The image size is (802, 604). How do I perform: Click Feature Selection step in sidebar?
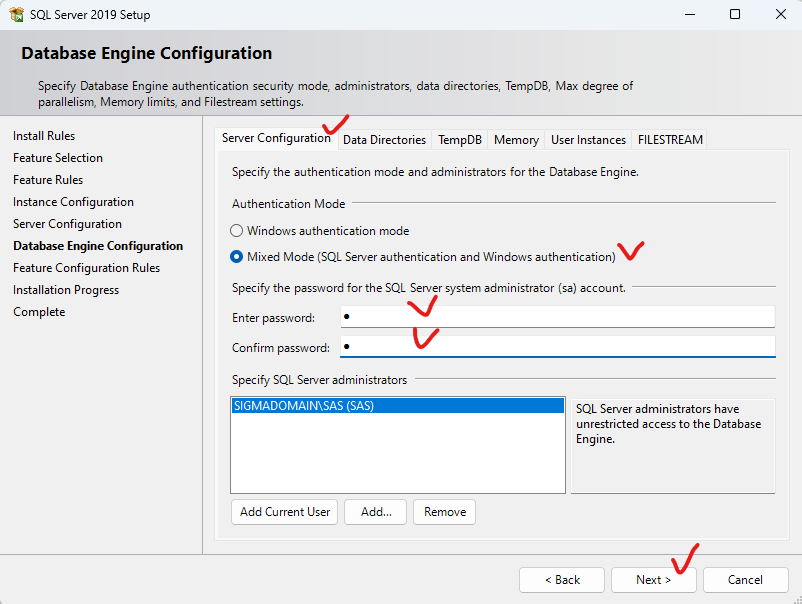coord(58,158)
